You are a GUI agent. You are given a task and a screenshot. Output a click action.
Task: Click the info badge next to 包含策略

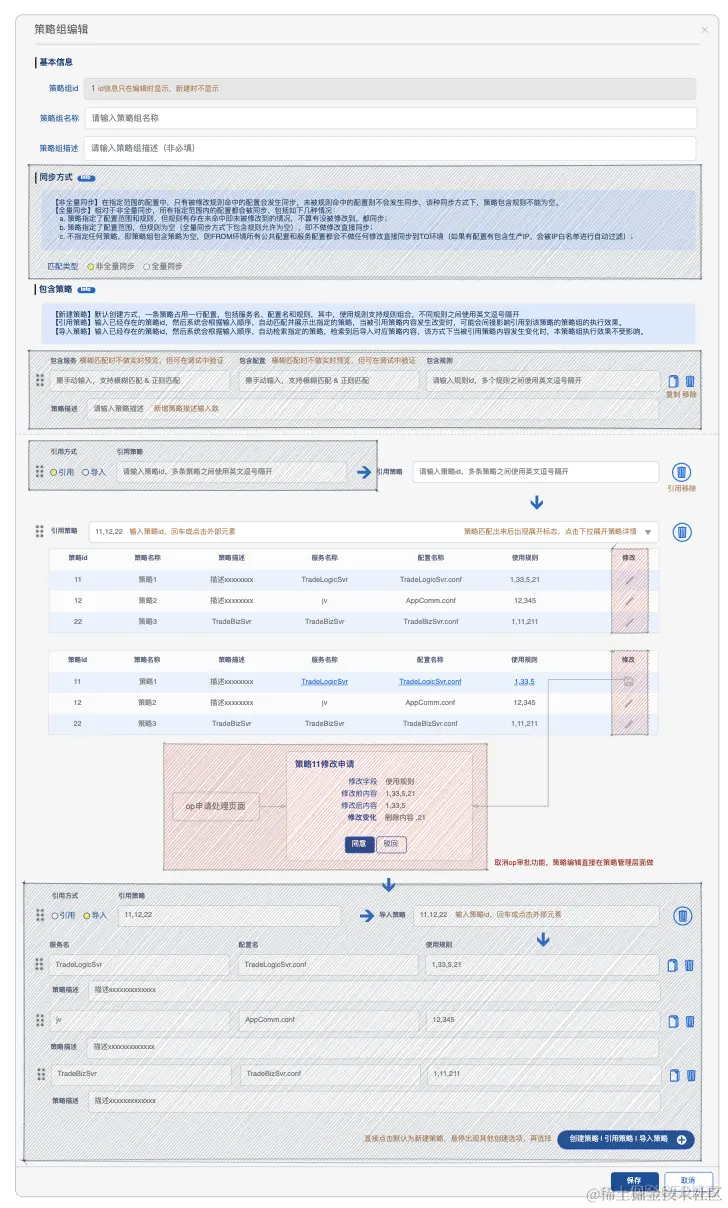point(86,289)
